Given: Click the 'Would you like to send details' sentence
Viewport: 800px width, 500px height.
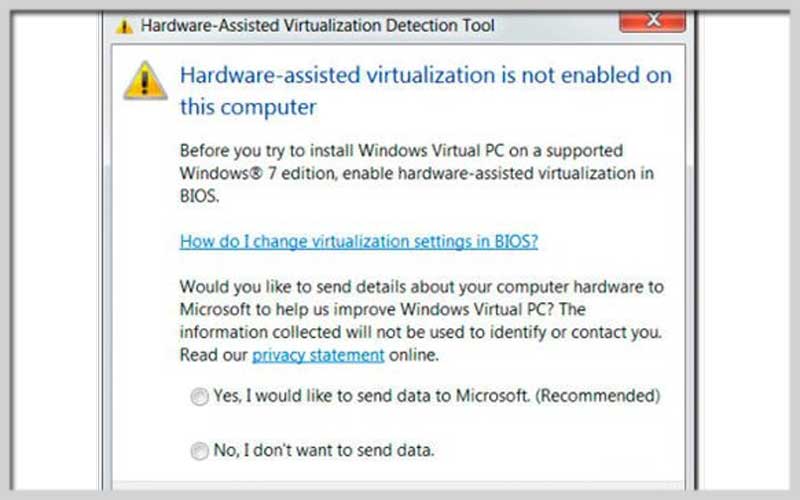Looking at the screenshot, I should click(421, 287).
